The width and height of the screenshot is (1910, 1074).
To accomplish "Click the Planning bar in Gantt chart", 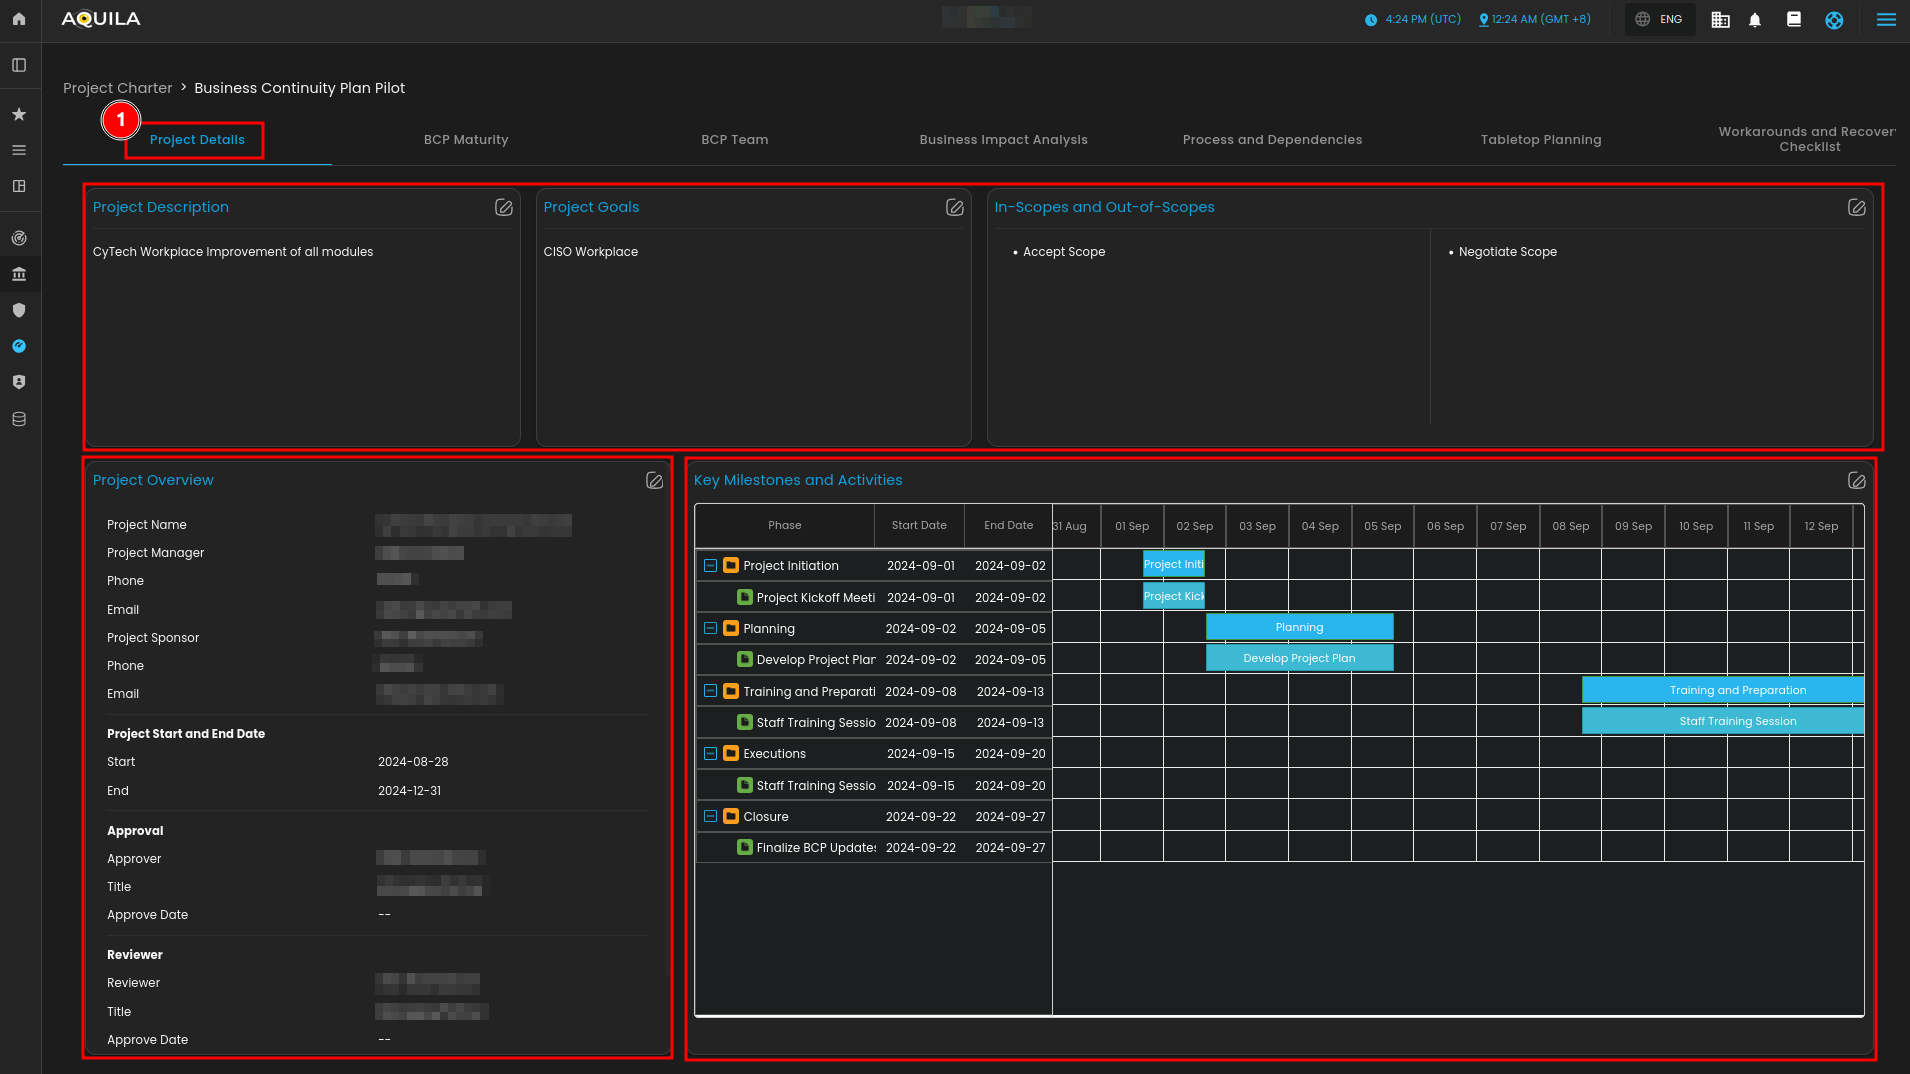I will point(1299,627).
